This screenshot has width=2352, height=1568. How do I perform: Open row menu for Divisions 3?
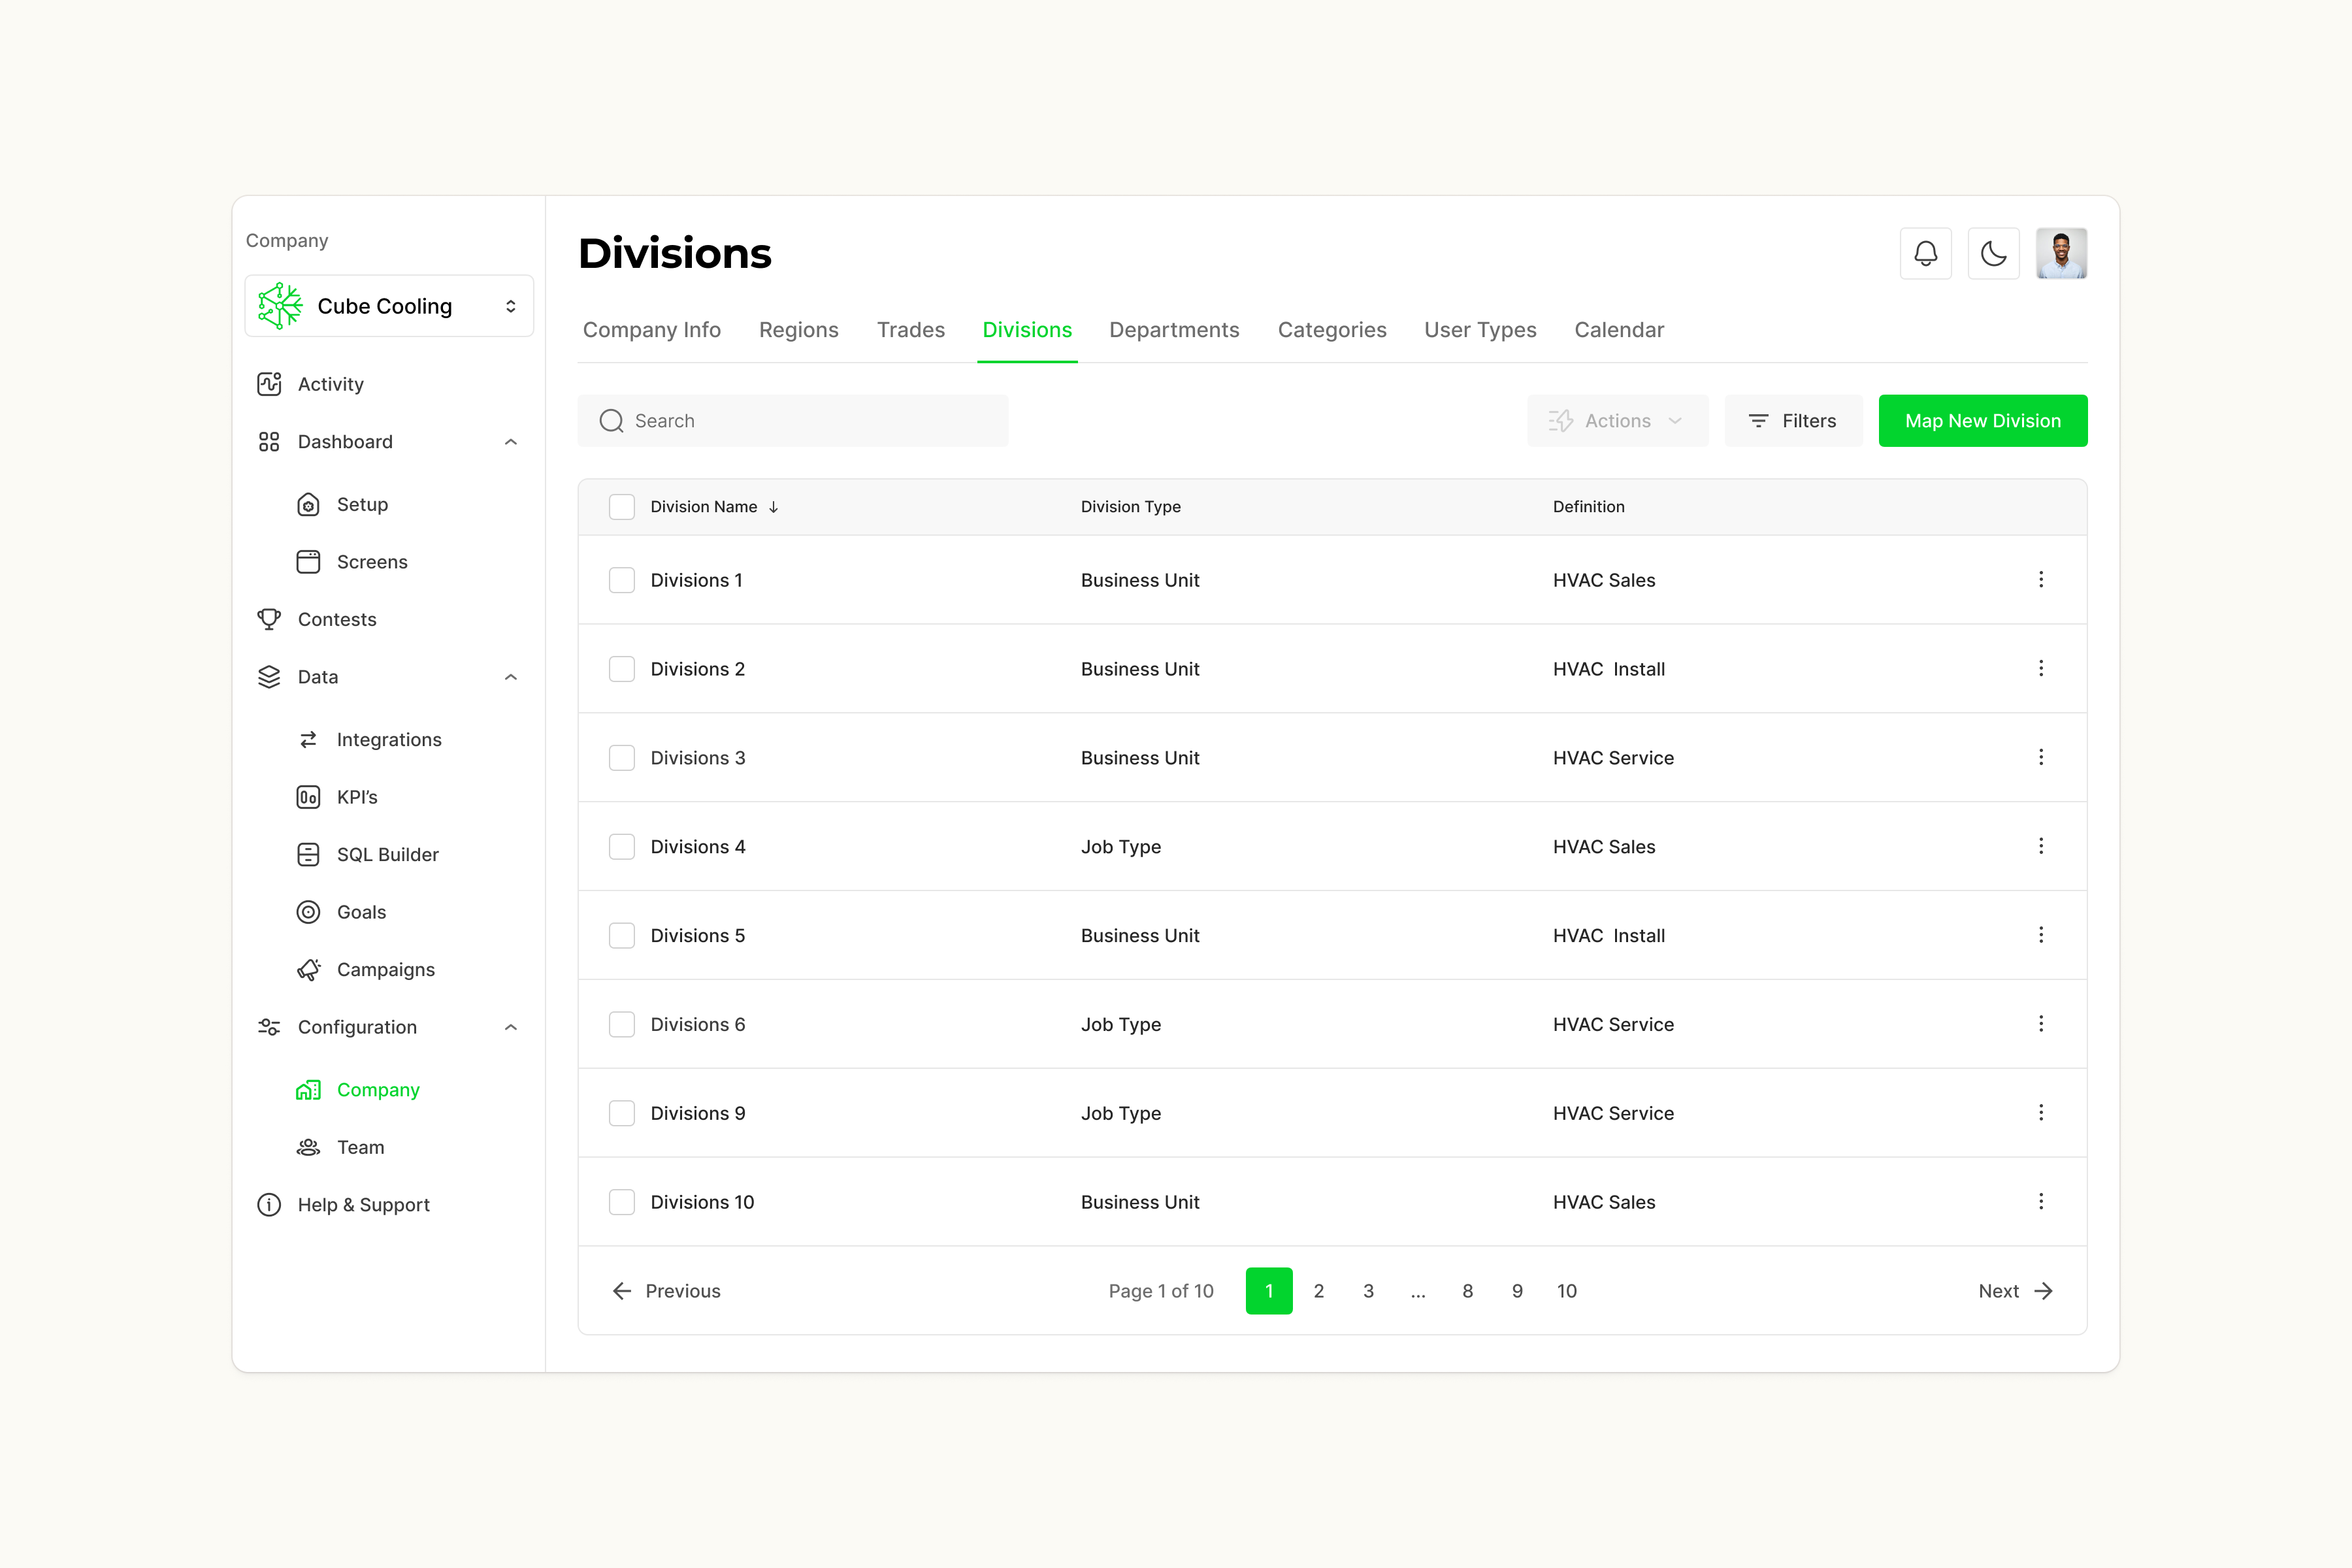2041,757
